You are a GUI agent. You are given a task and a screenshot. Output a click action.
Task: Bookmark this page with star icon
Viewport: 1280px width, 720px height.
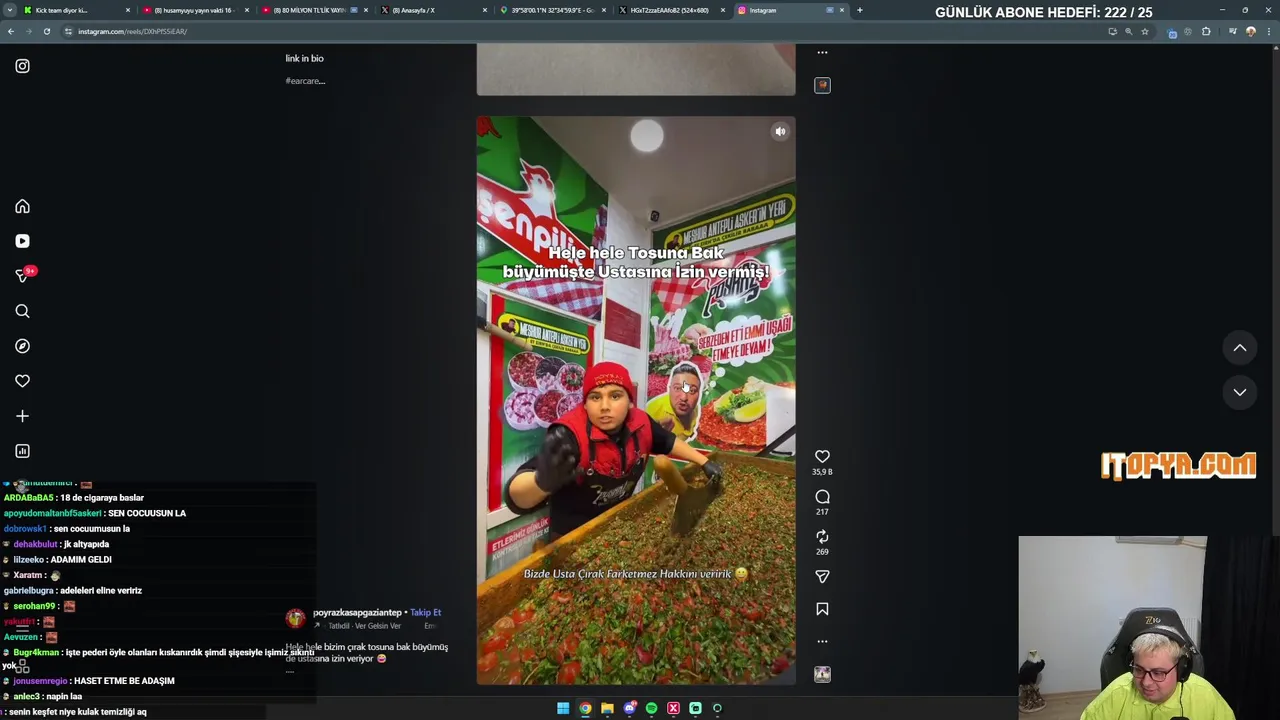(x=1145, y=31)
